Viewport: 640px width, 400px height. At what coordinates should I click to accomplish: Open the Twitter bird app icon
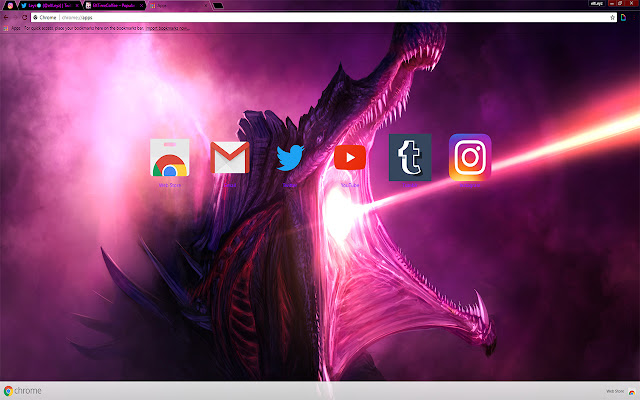click(290, 158)
